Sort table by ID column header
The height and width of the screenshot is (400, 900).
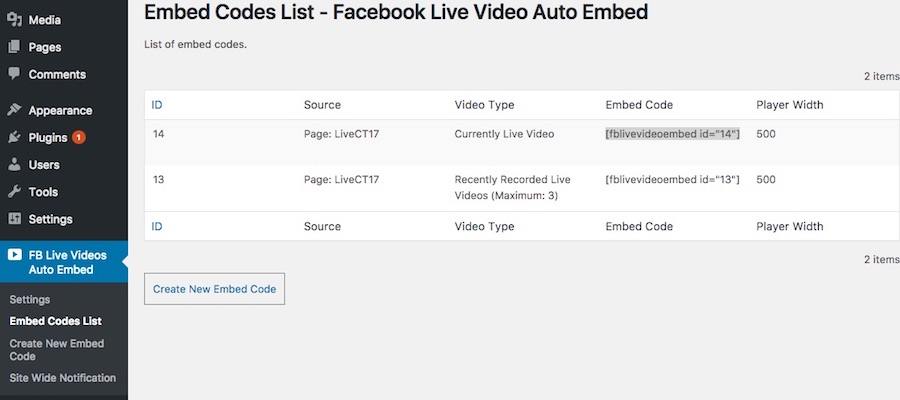157,105
